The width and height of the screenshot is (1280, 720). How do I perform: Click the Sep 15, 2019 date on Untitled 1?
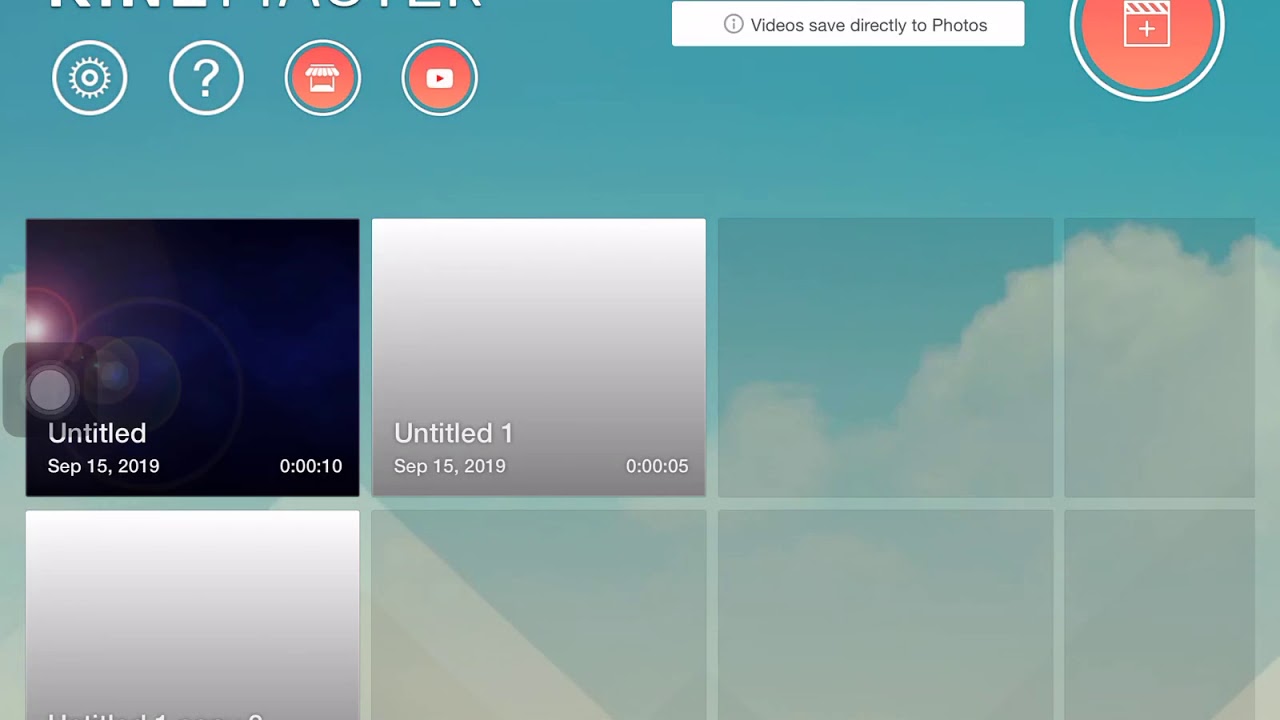click(449, 466)
